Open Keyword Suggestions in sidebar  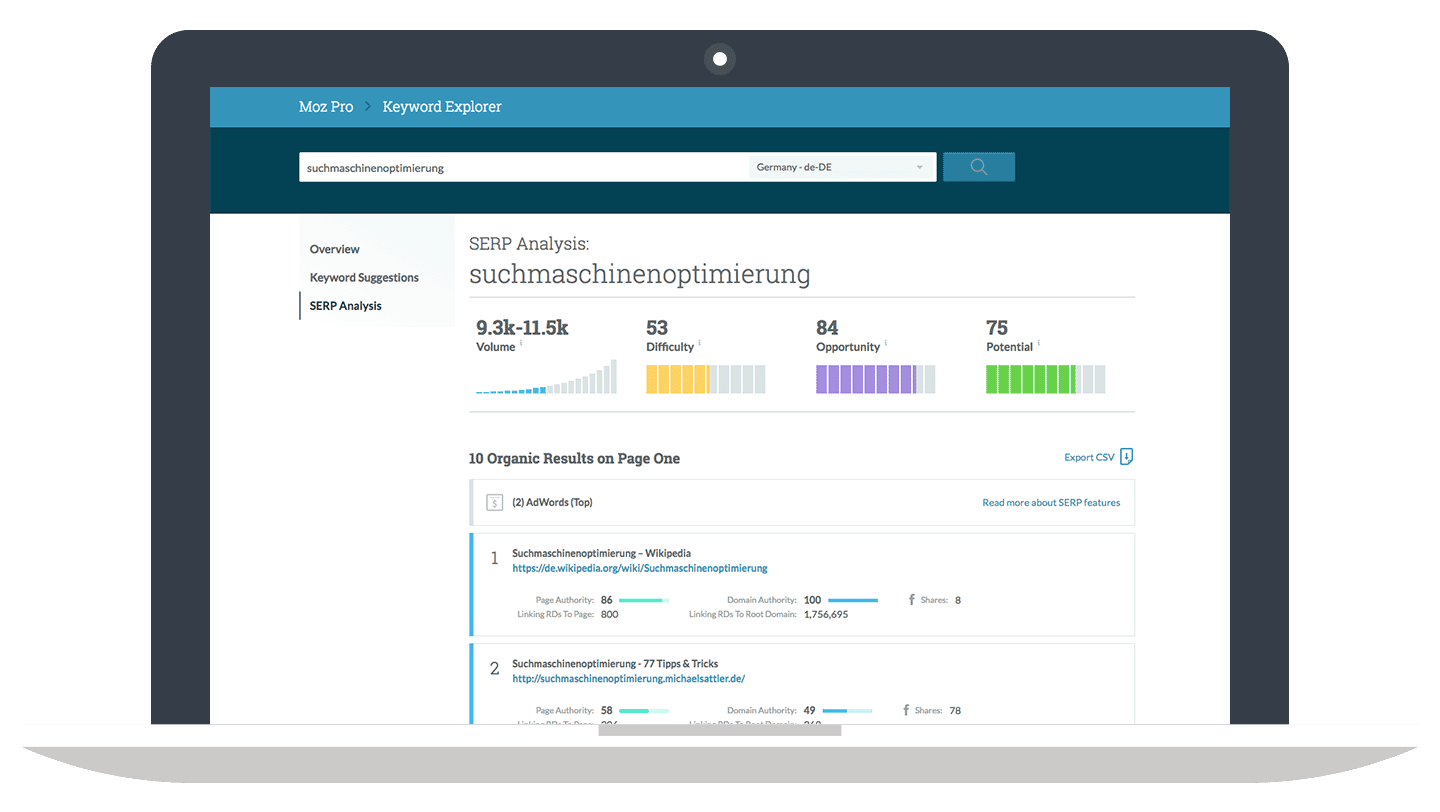point(364,277)
